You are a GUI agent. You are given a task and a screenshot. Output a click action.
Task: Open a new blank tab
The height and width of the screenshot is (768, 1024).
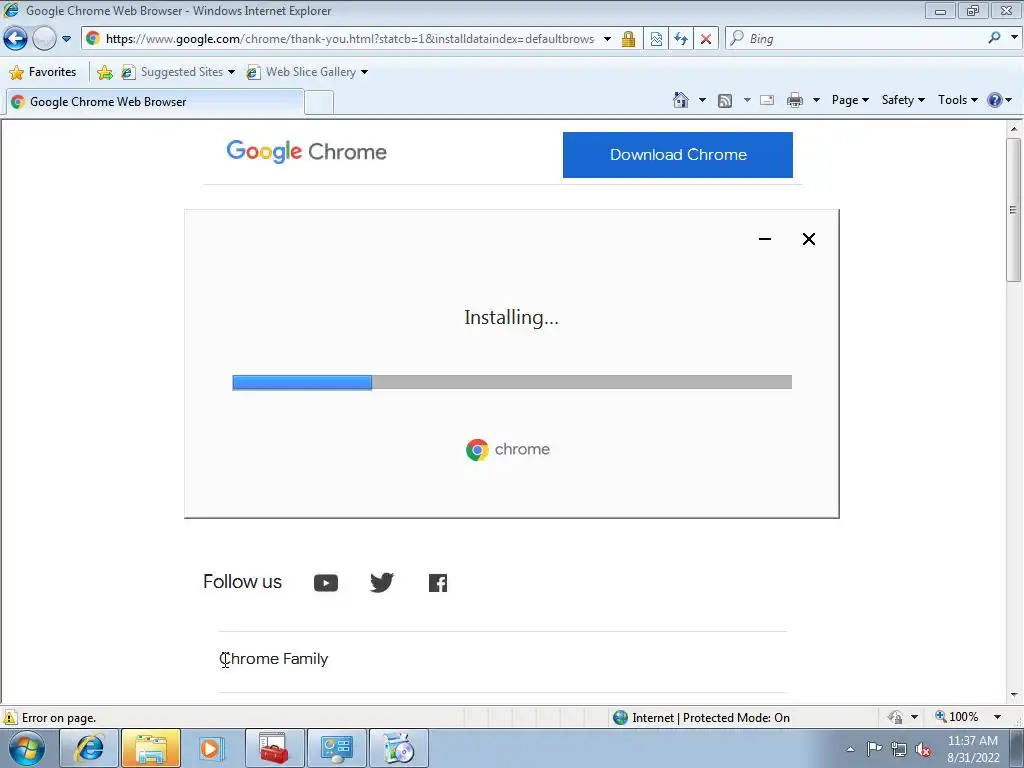(319, 103)
